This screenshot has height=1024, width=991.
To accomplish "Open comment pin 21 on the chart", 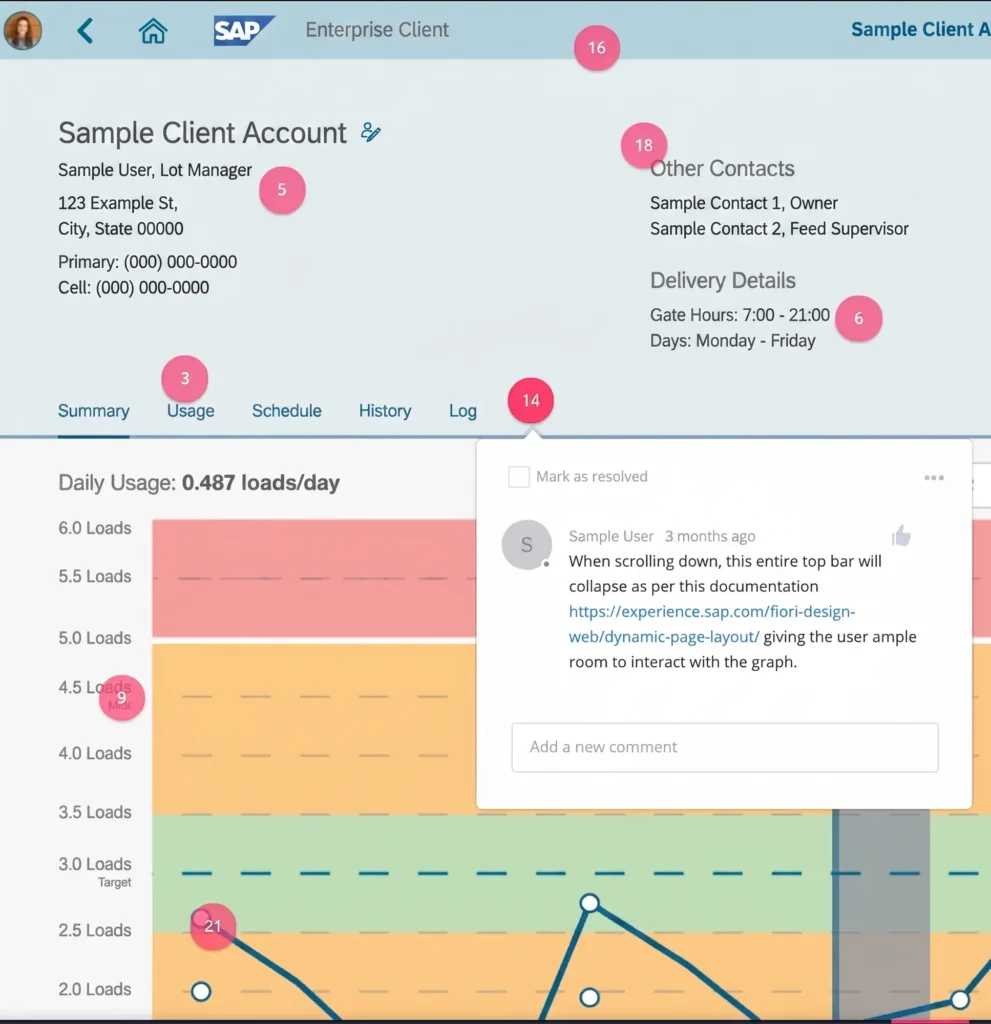I will pos(213,926).
